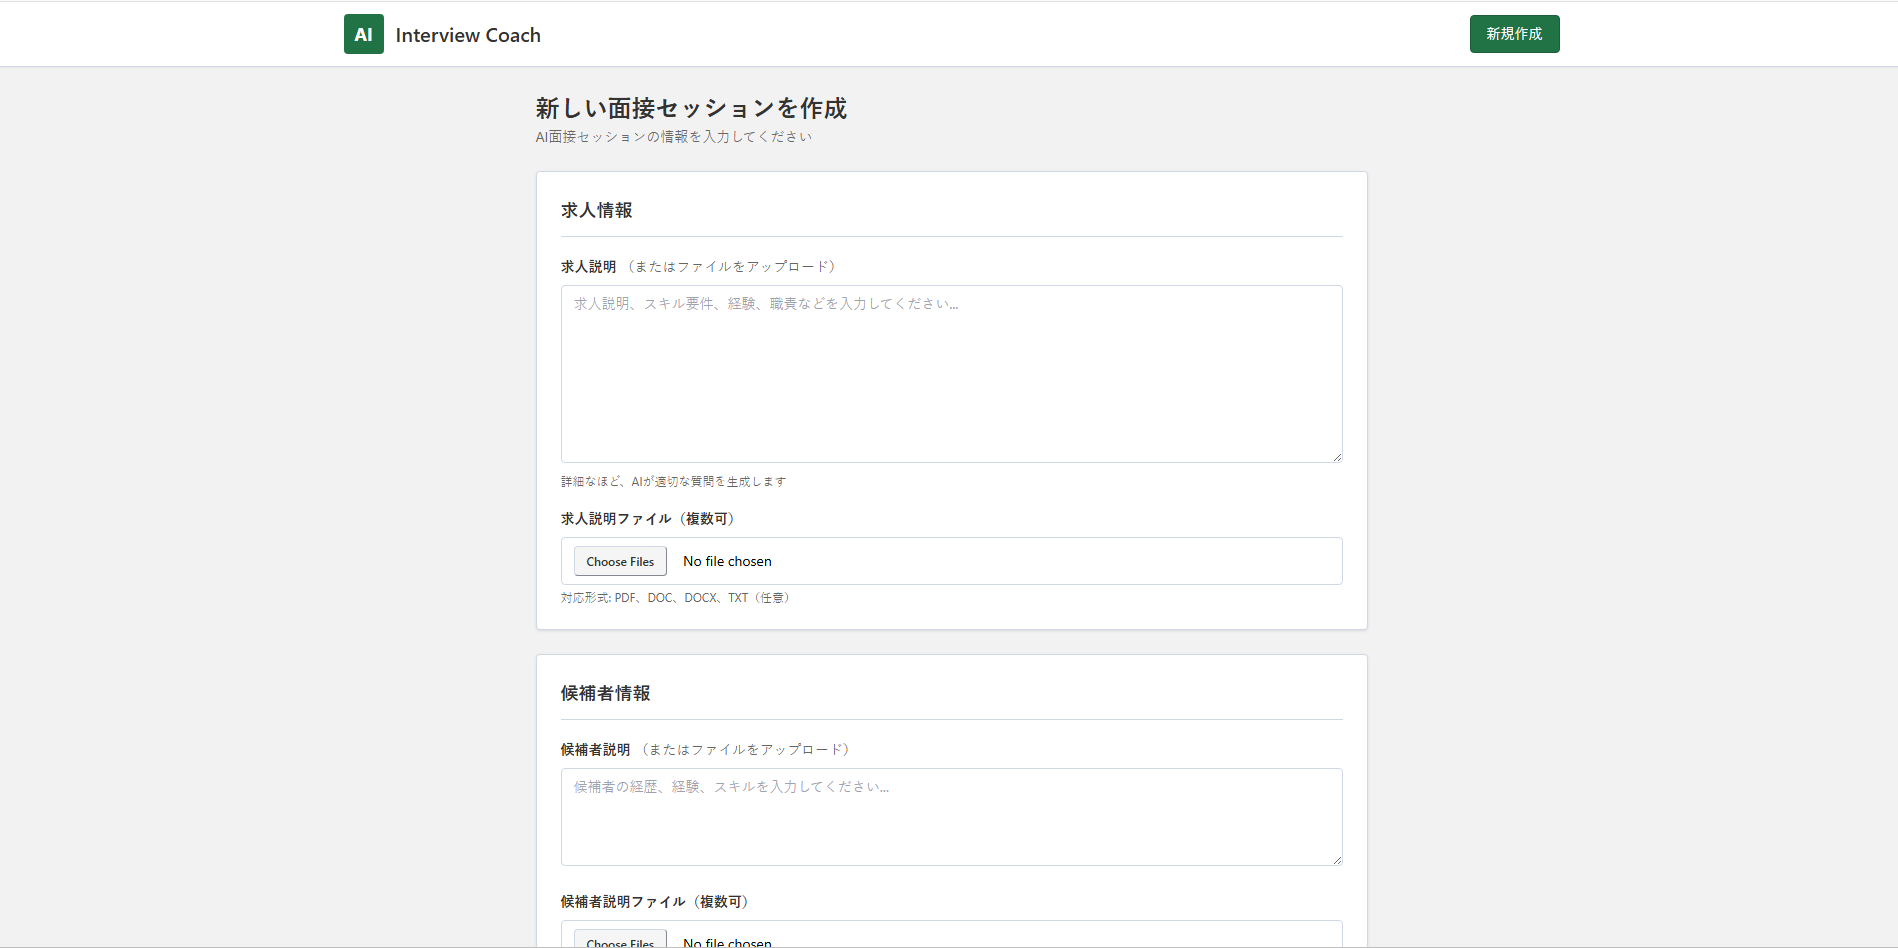Click the "Interview Coach" header title

coord(468,34)
